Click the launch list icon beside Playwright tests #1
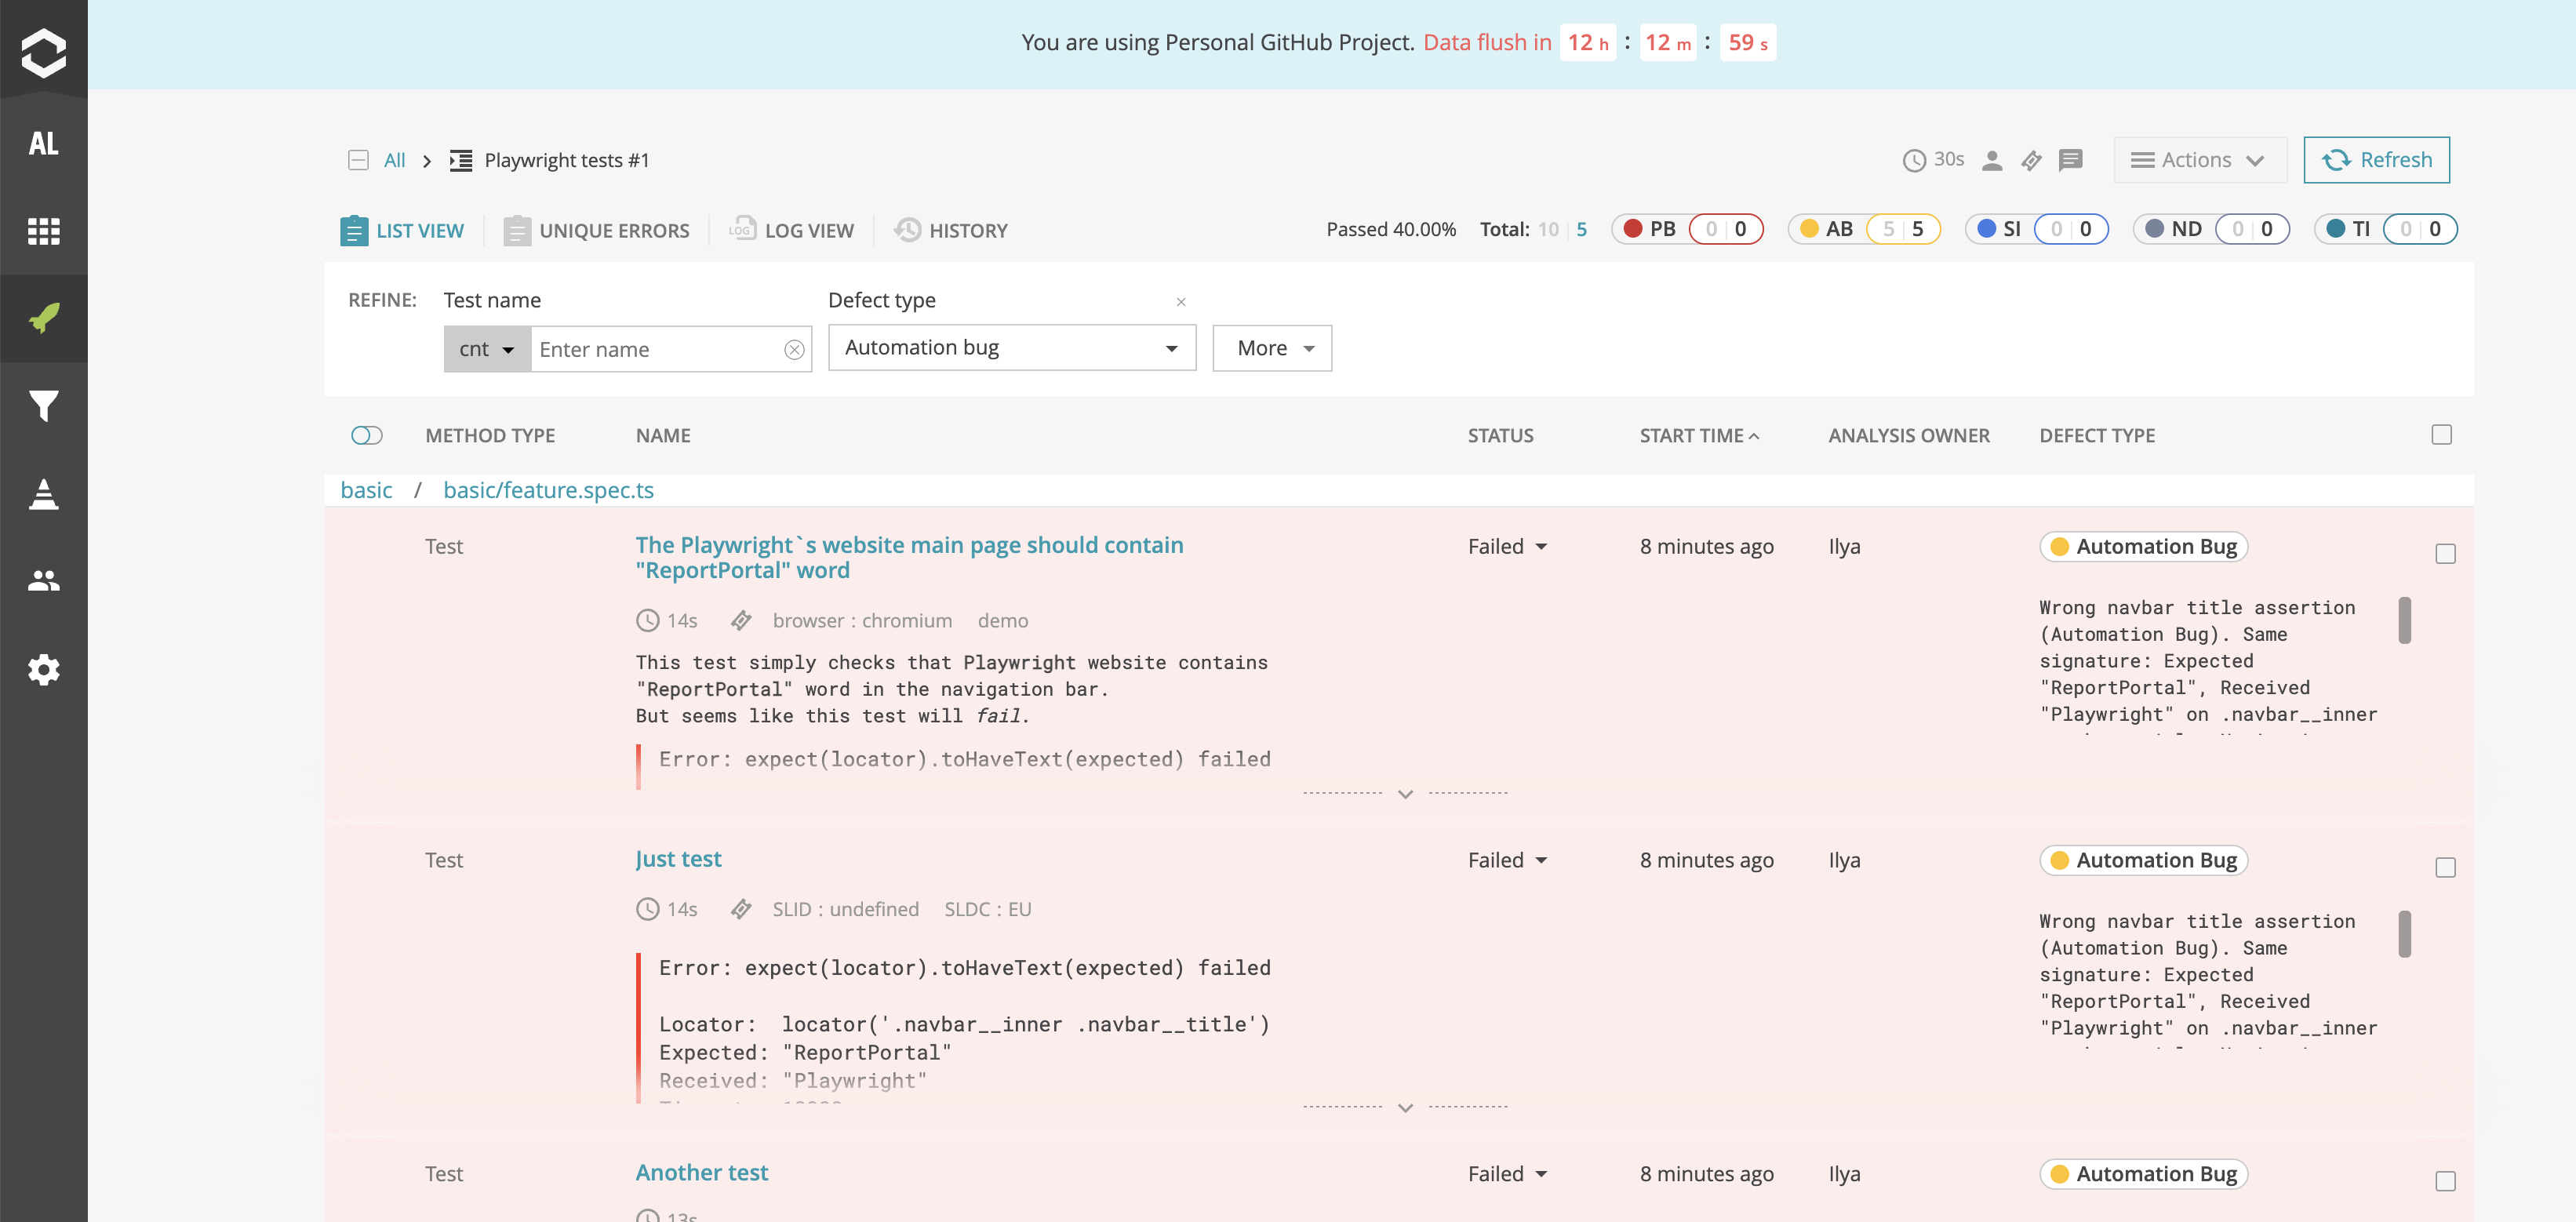 [x=460, y=160]
